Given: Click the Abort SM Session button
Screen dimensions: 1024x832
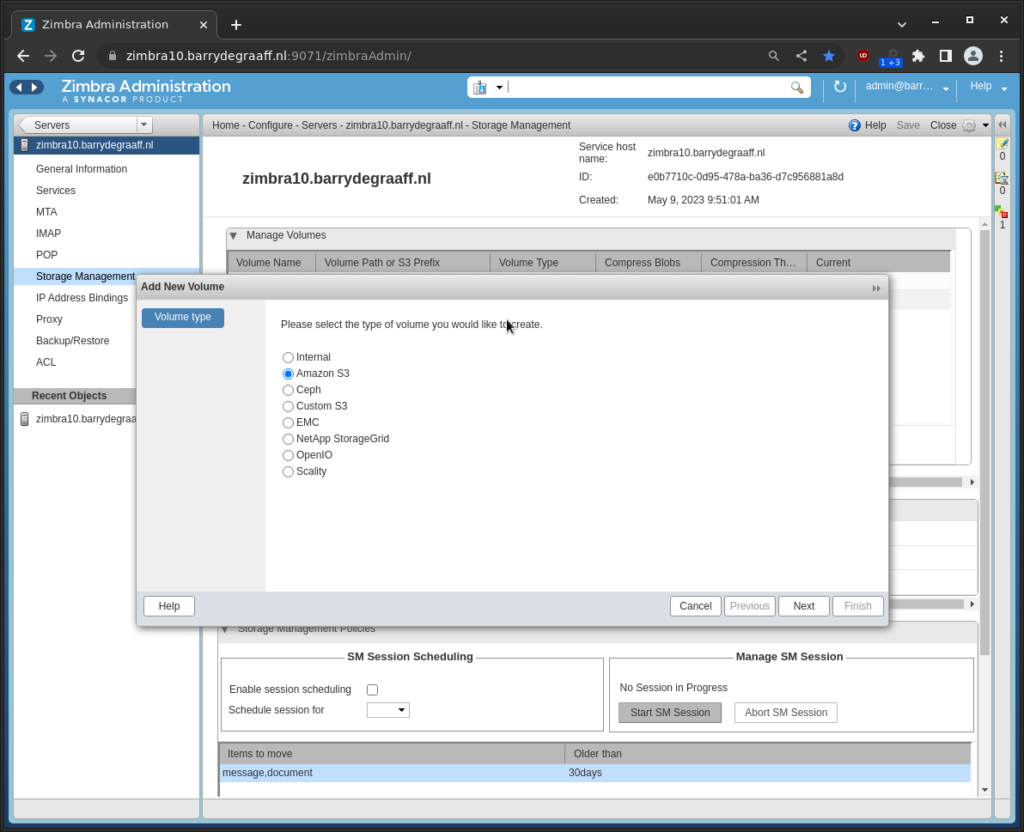Looking at the screenshot, I should click(x=786, y=712).
